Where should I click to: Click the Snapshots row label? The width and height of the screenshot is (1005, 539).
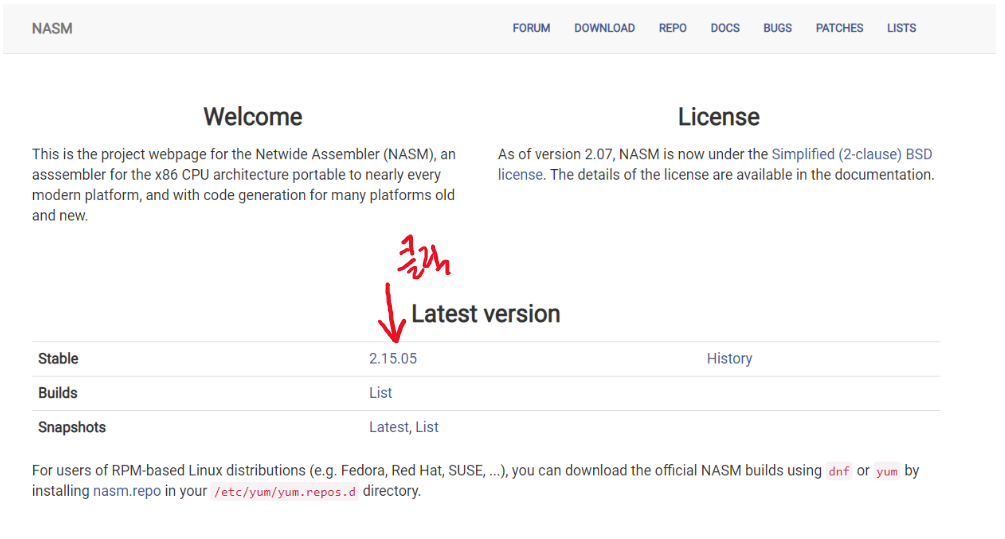tap(71, 427)
